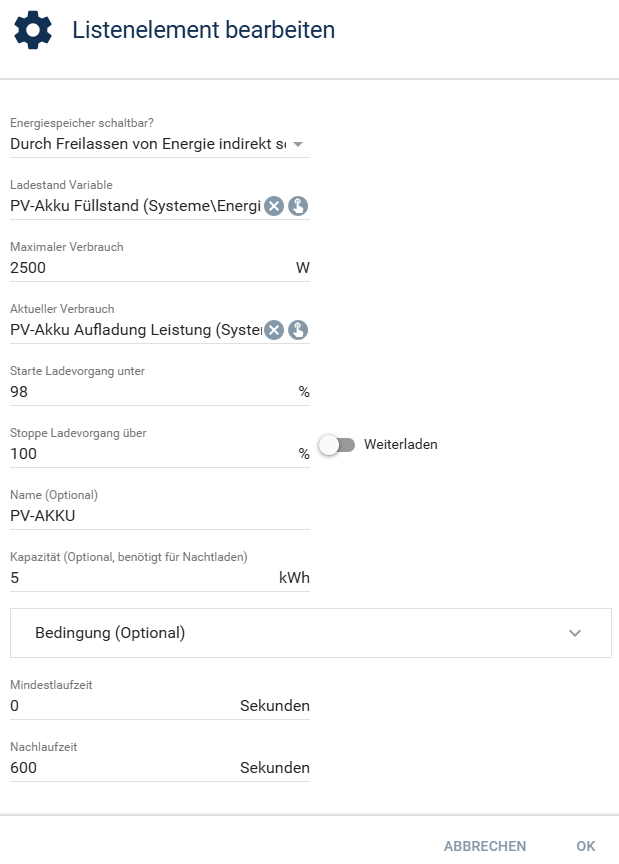Viewport: 619px width, 864px height.
Task: Toggle the Weiterladen switch
Action: click(x=337, y=445)
